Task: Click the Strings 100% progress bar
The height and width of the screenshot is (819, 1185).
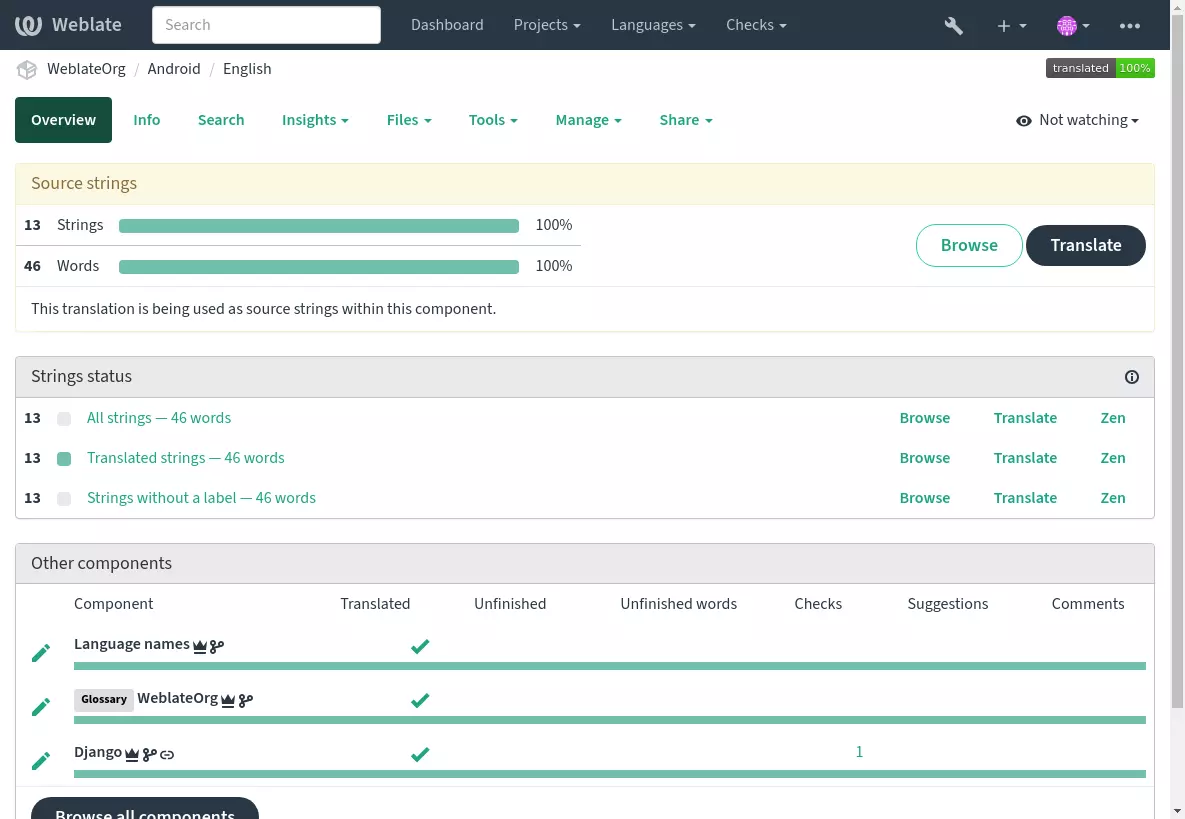Action: [319, 226]
